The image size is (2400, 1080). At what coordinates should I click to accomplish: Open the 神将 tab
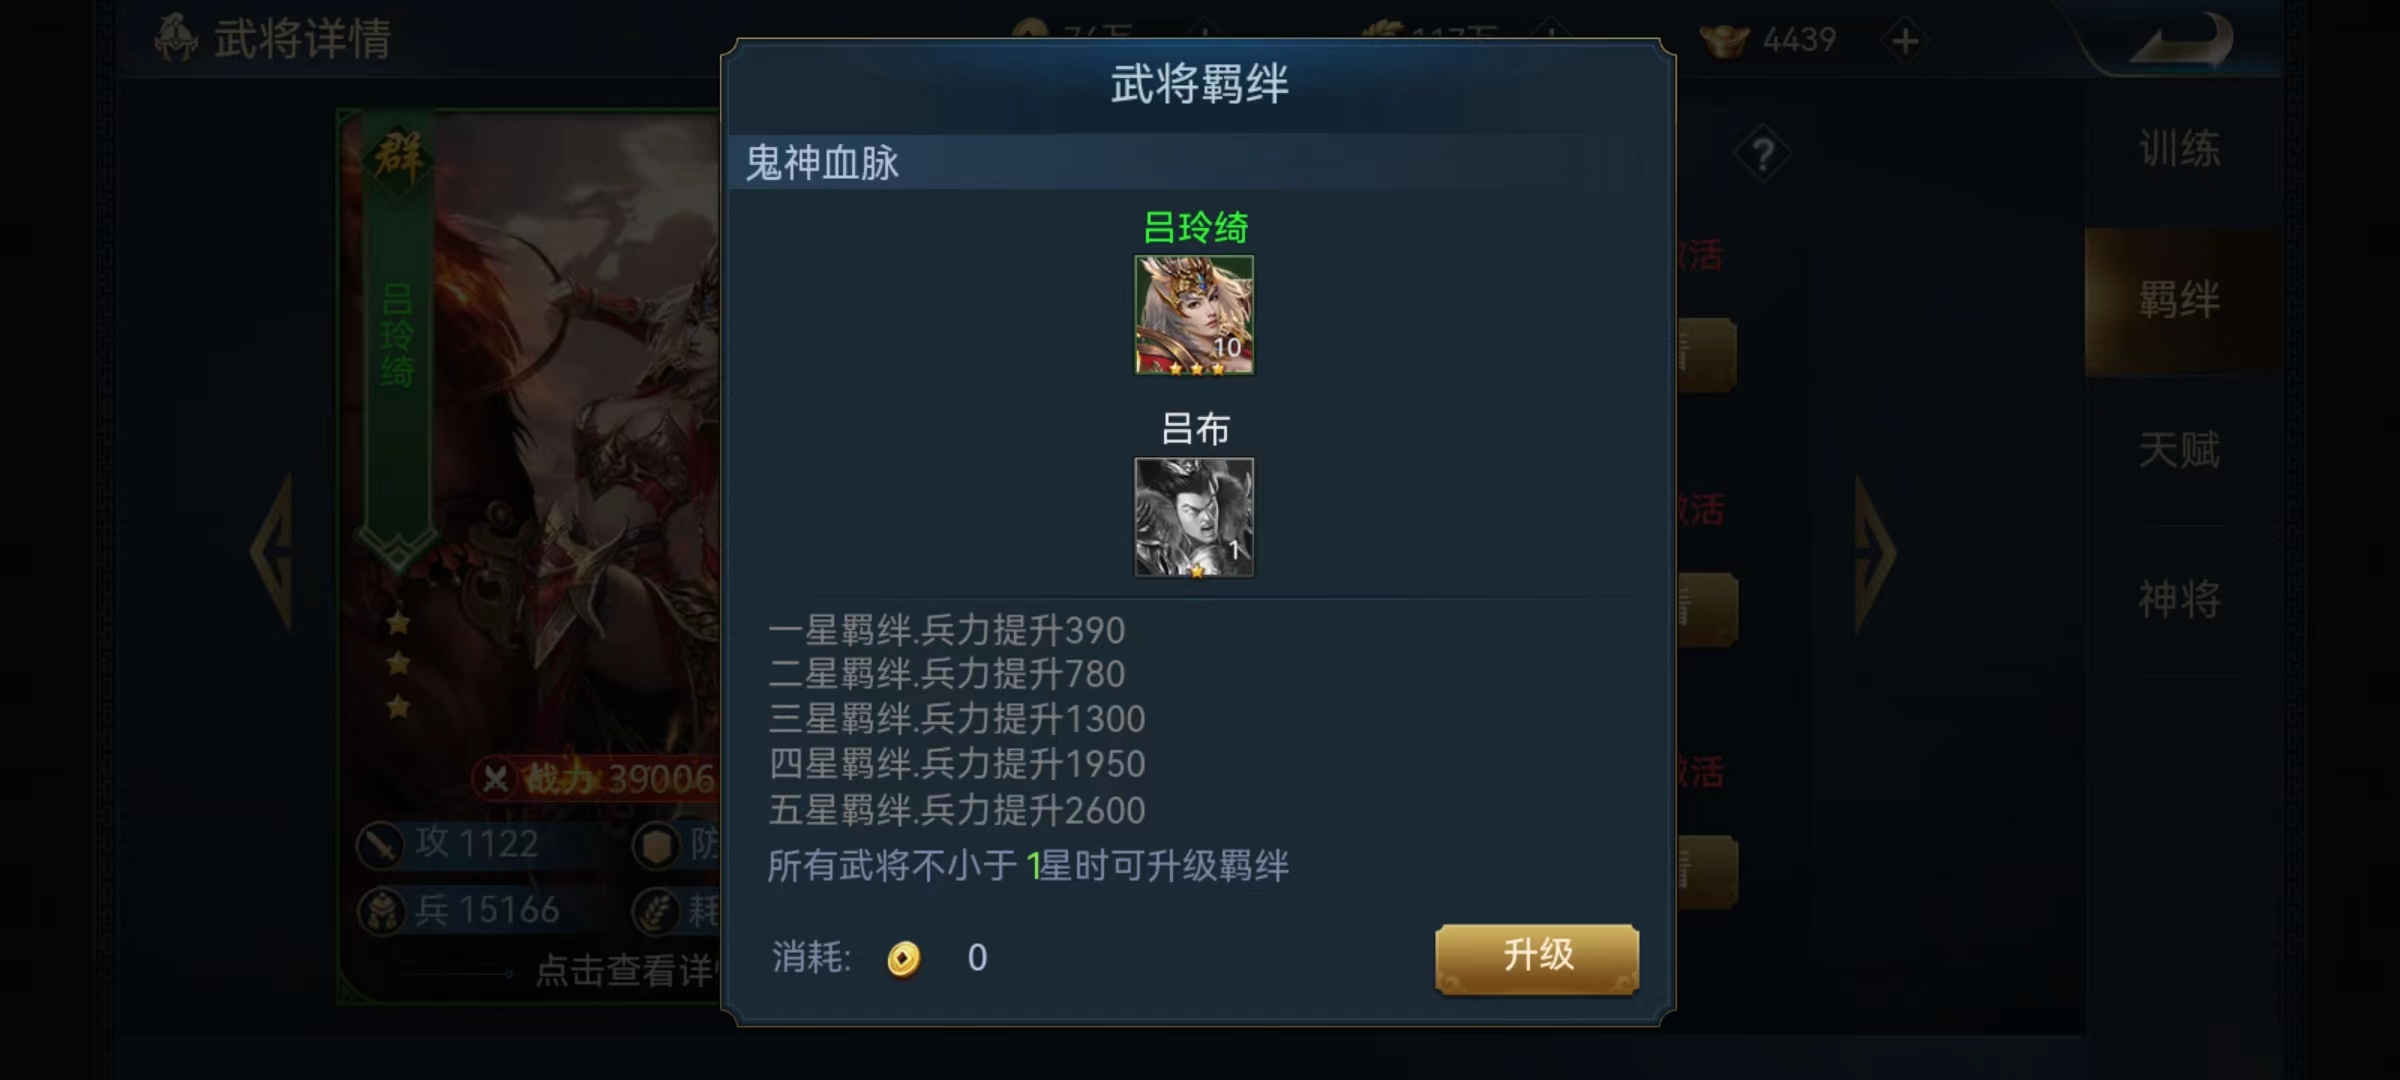[2179, 600]
